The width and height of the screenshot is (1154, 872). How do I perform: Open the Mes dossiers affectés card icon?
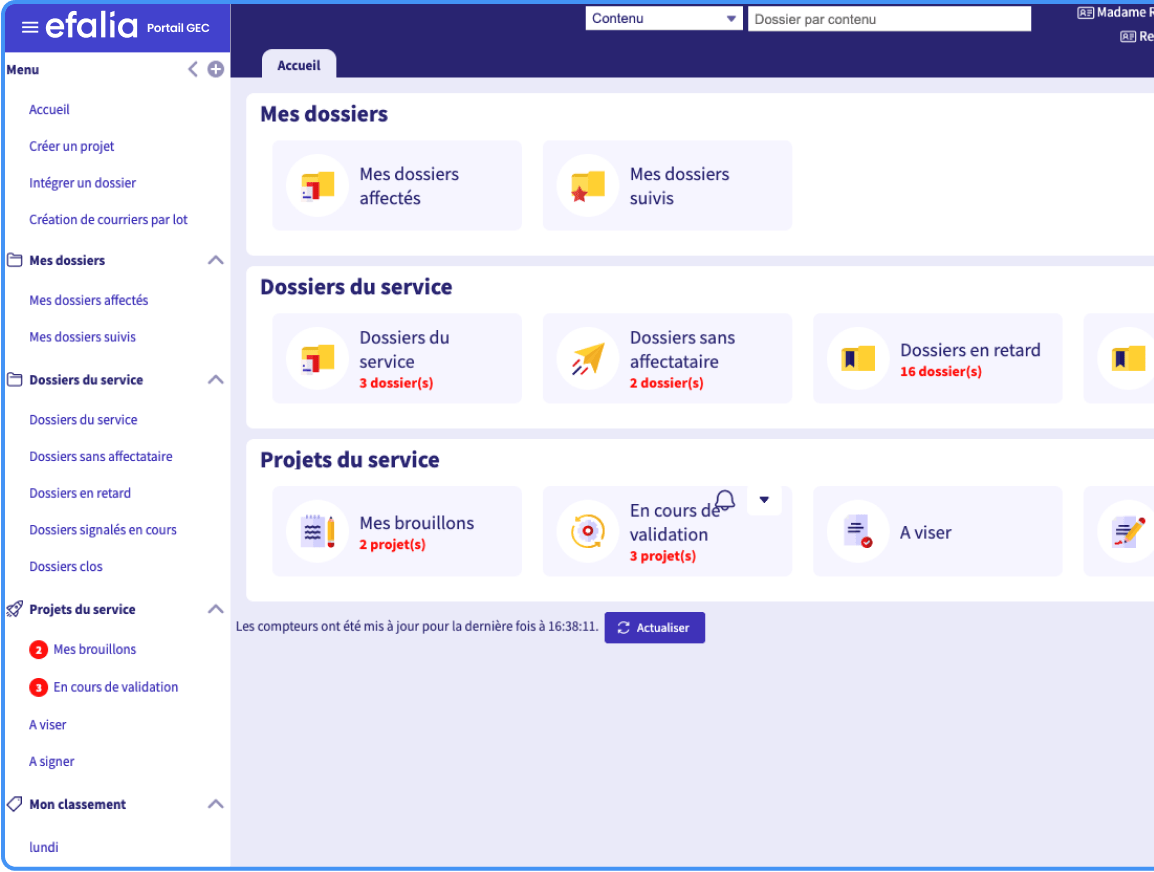tap(317, 185)
